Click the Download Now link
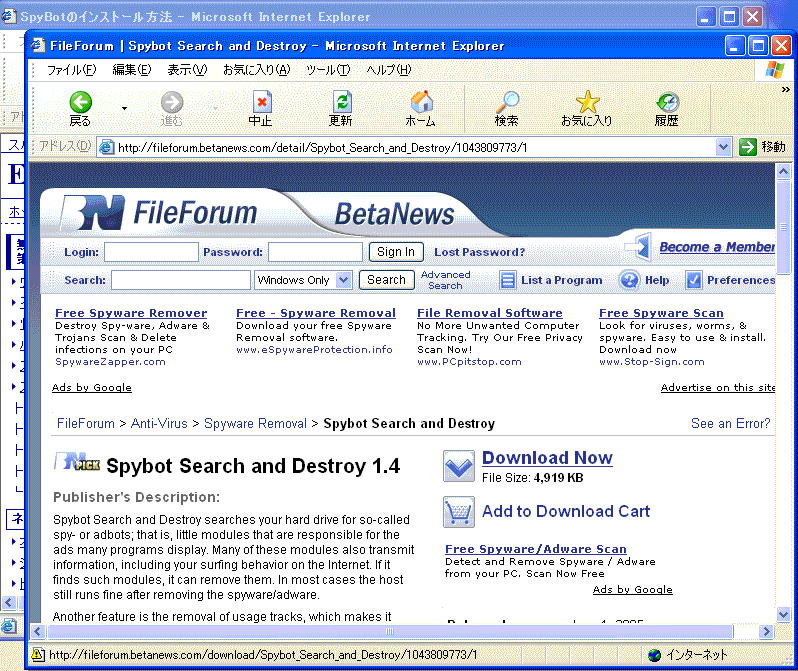Screen dimensions: 798x671 [x=547, y=458]
